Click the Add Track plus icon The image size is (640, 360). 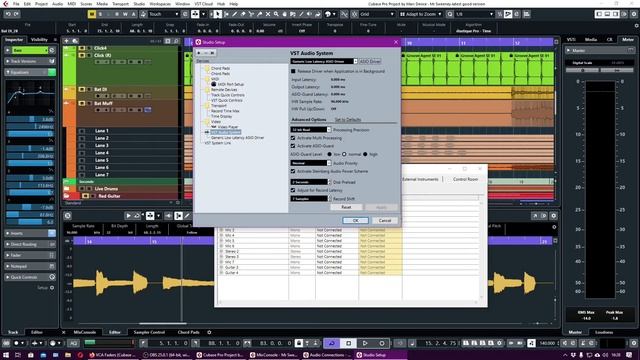click(x=66, y=41)
